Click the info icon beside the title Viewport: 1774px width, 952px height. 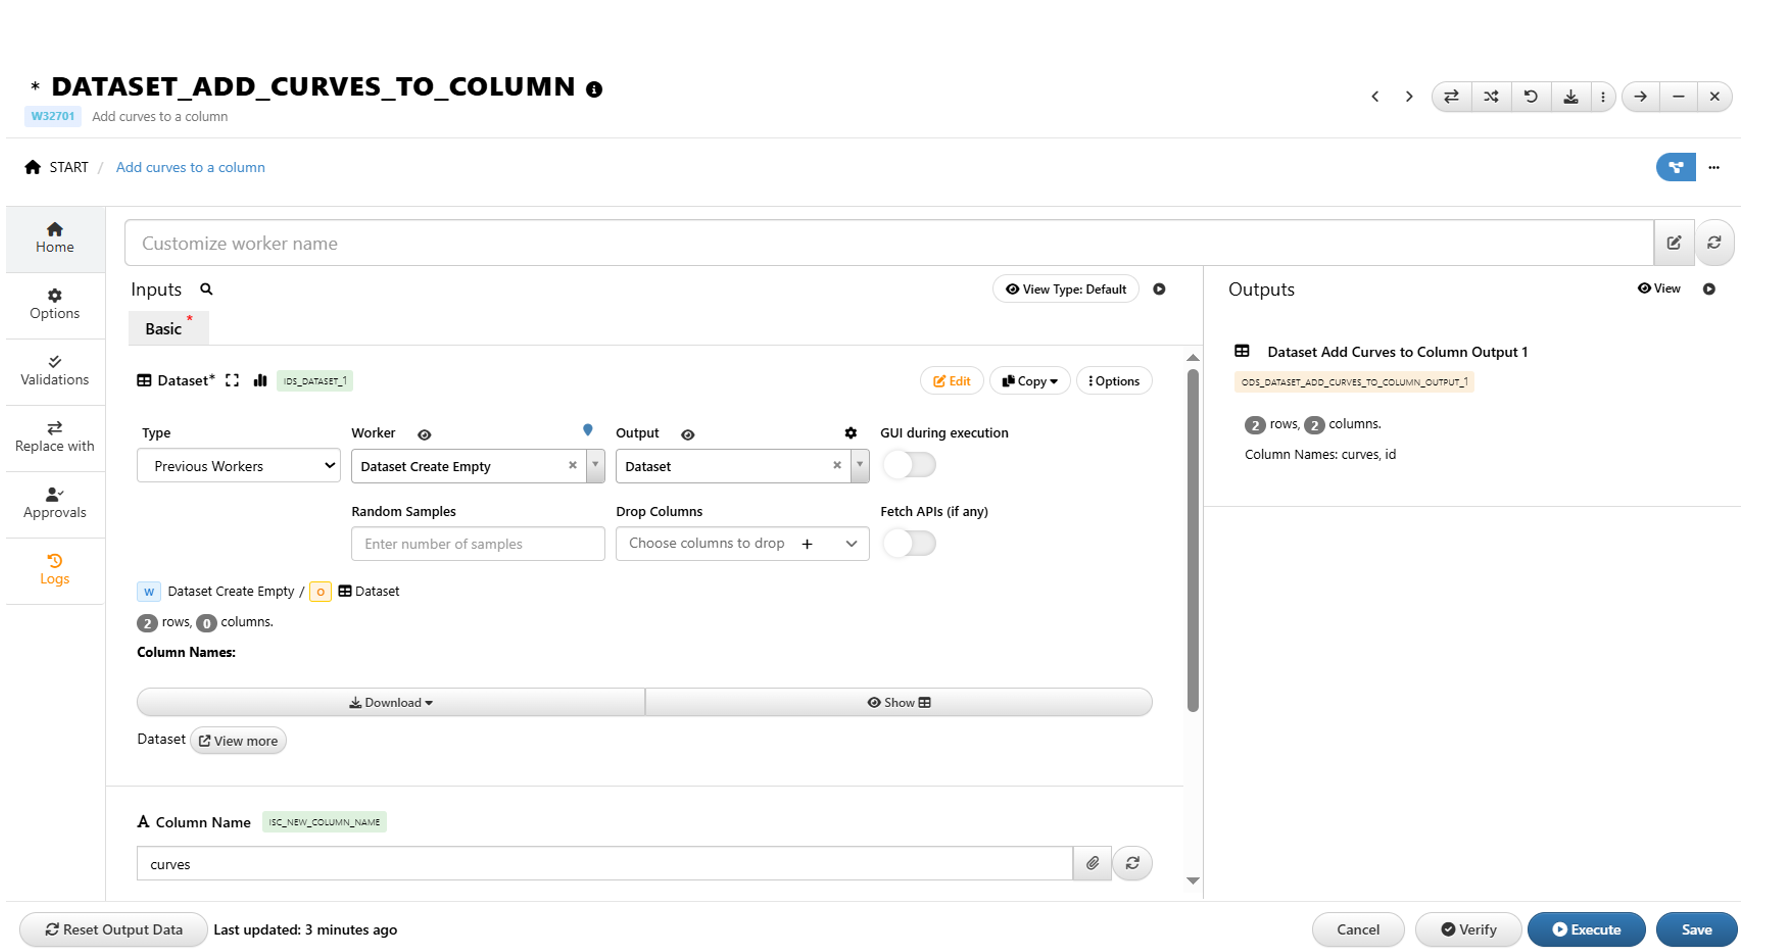click(x=594, y=89)
